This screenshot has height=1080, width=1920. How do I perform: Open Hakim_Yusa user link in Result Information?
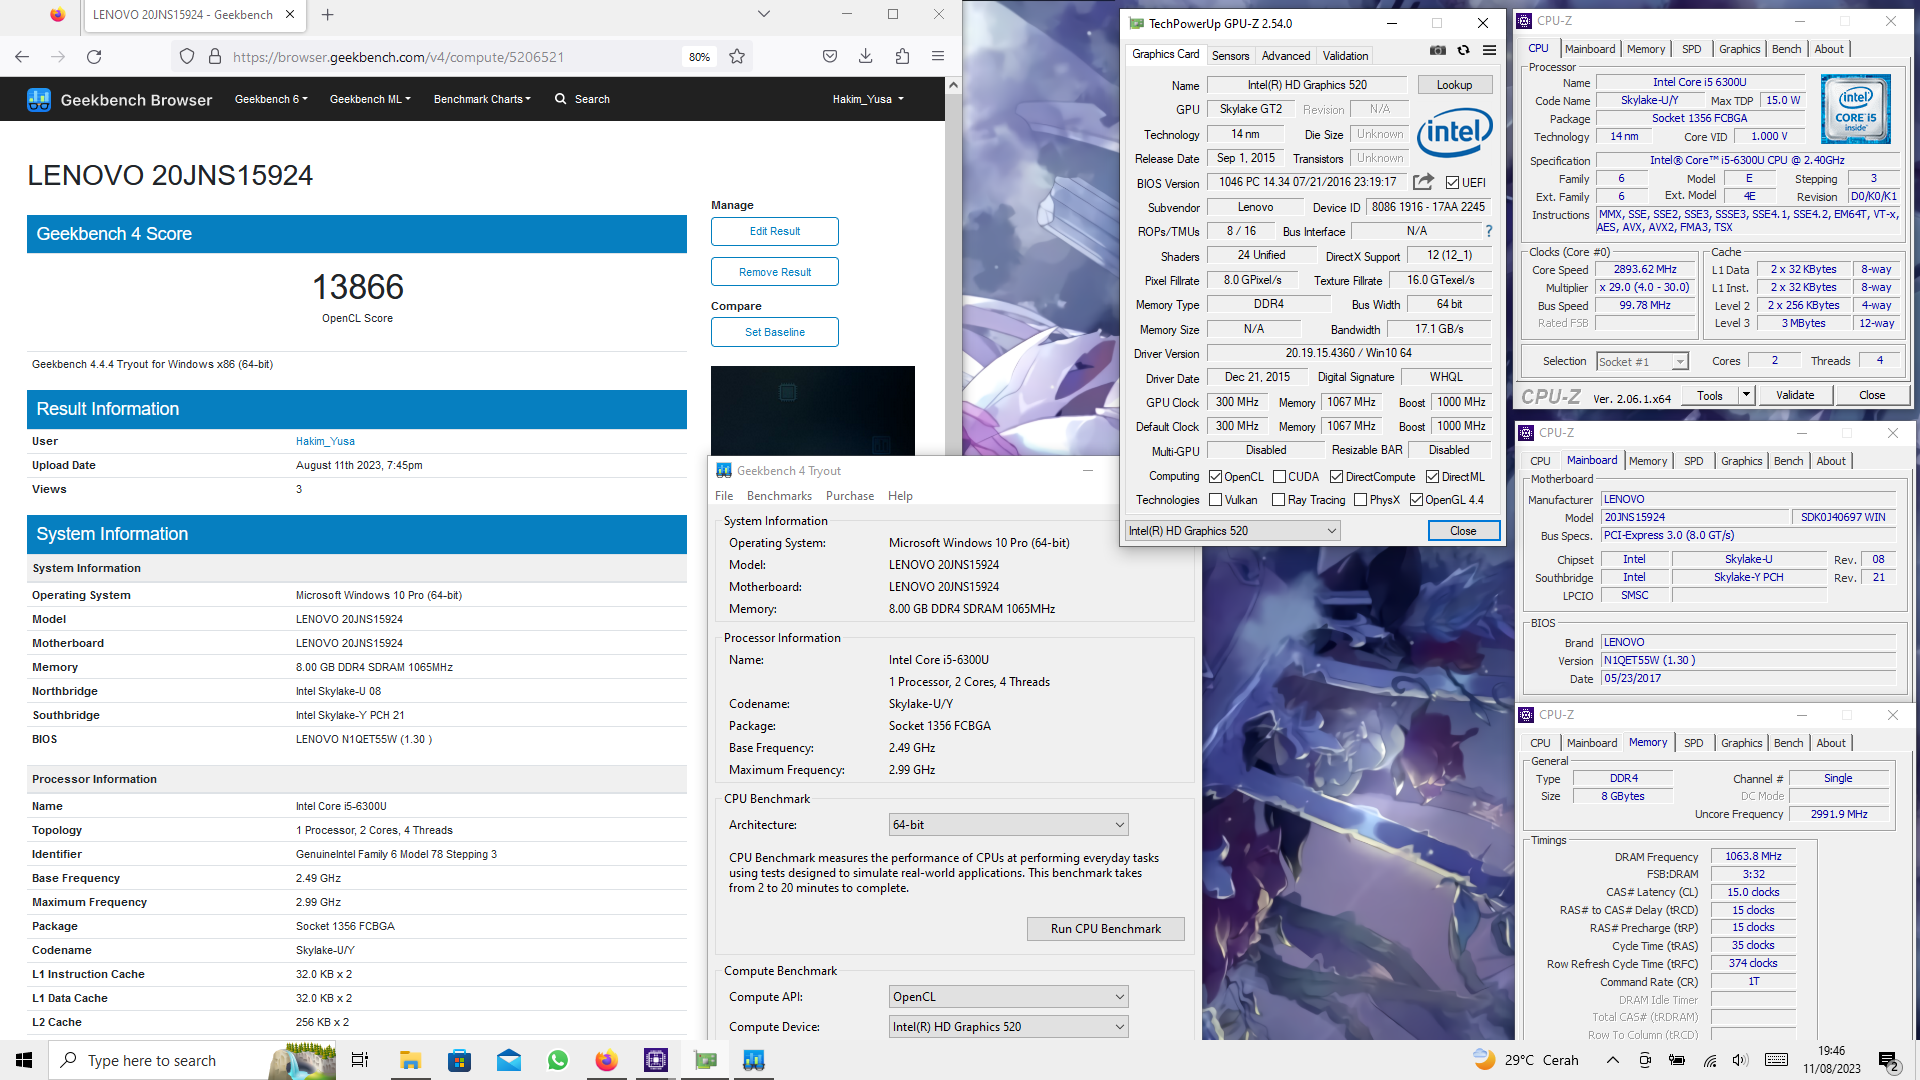coord(325,441)
